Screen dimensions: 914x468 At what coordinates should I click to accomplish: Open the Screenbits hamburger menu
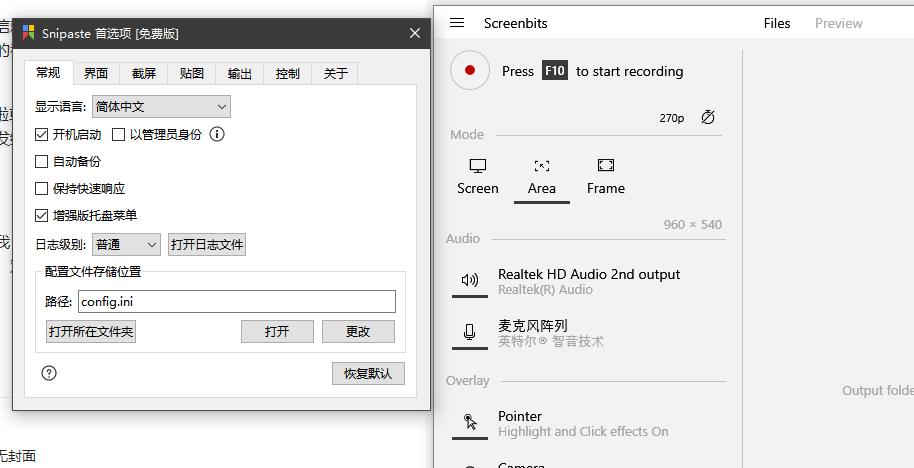point(458,23)
